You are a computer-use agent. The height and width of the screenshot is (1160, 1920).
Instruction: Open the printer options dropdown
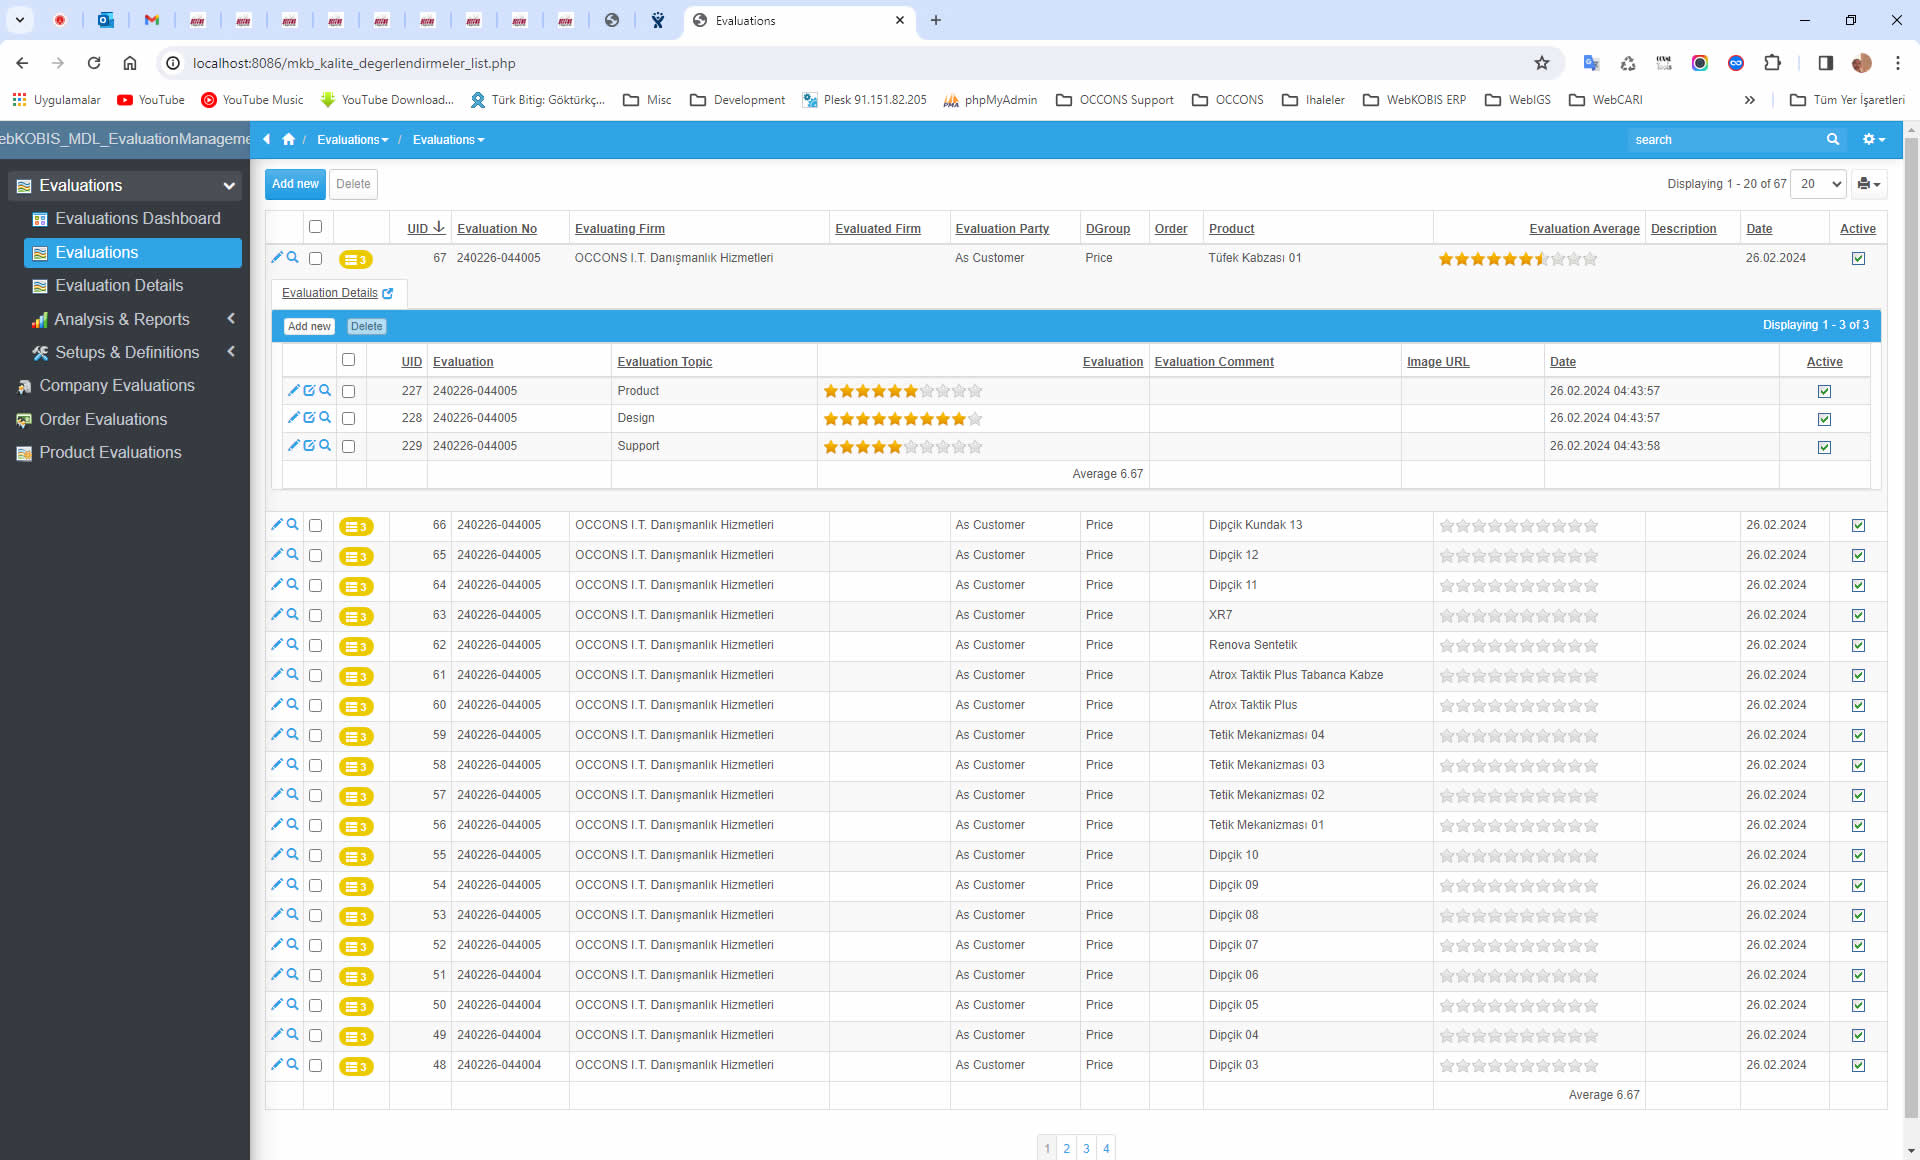[x=1868, y=184]
